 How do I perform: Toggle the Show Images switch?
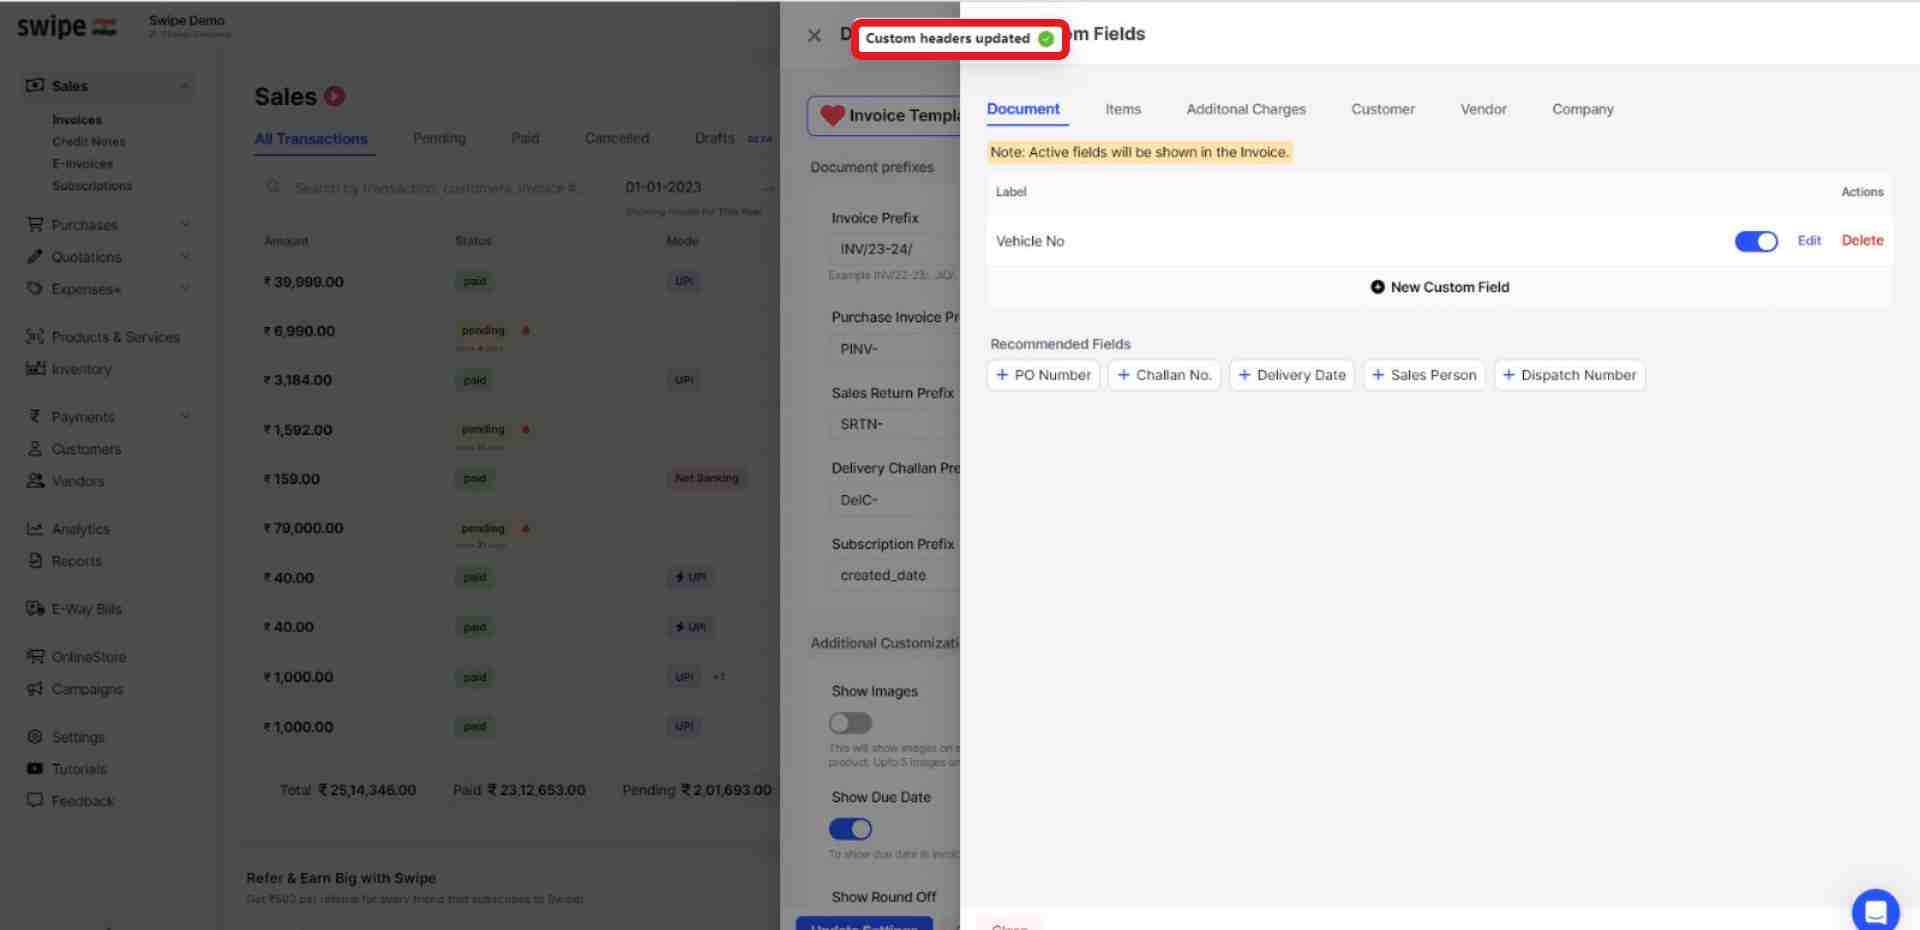coord(850,723)
